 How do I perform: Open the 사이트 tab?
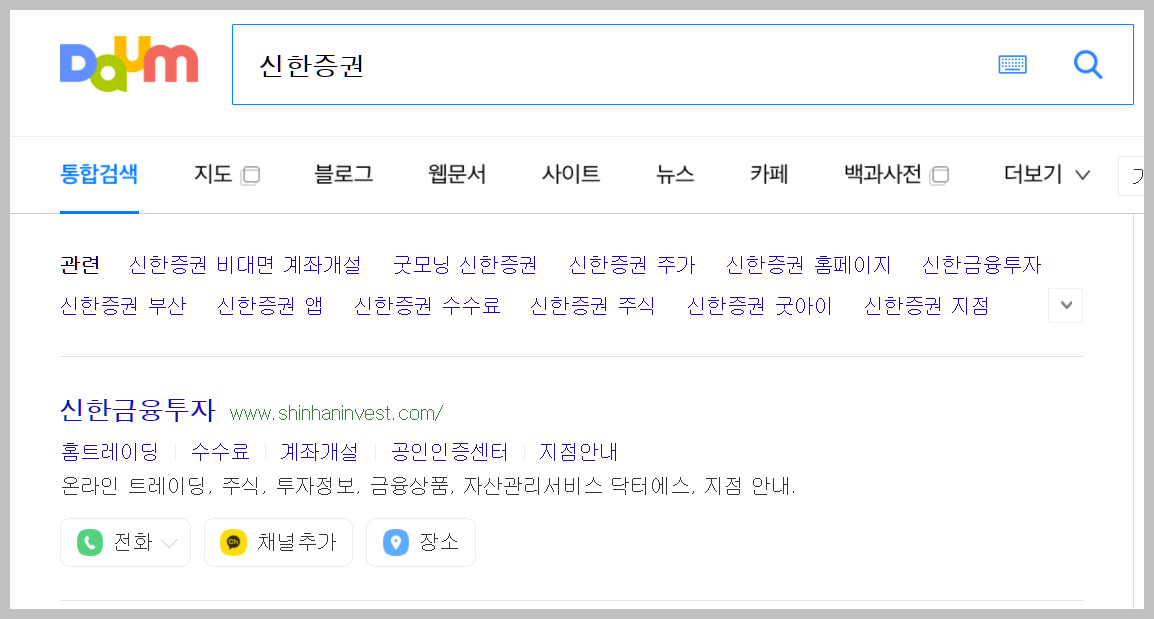[570, 174]
